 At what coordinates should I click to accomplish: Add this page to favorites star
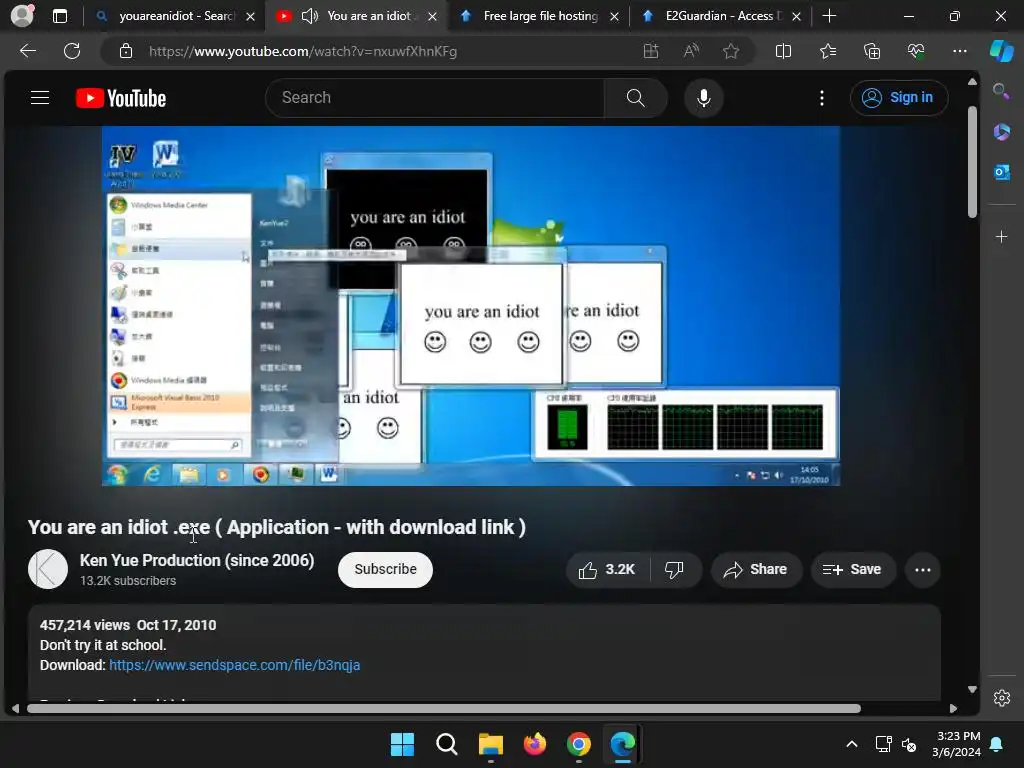click(x=731, y=51)
